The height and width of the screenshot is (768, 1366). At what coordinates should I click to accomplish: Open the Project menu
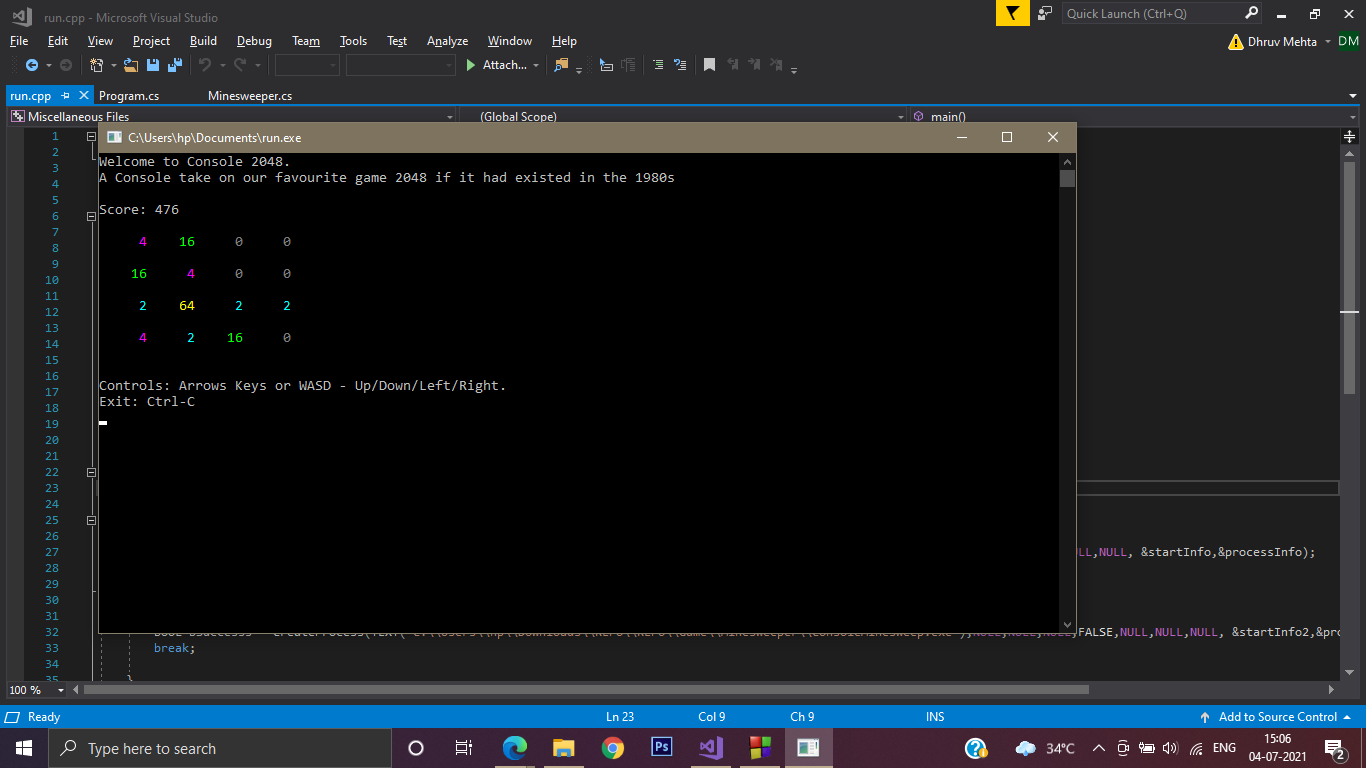[151, 41]
